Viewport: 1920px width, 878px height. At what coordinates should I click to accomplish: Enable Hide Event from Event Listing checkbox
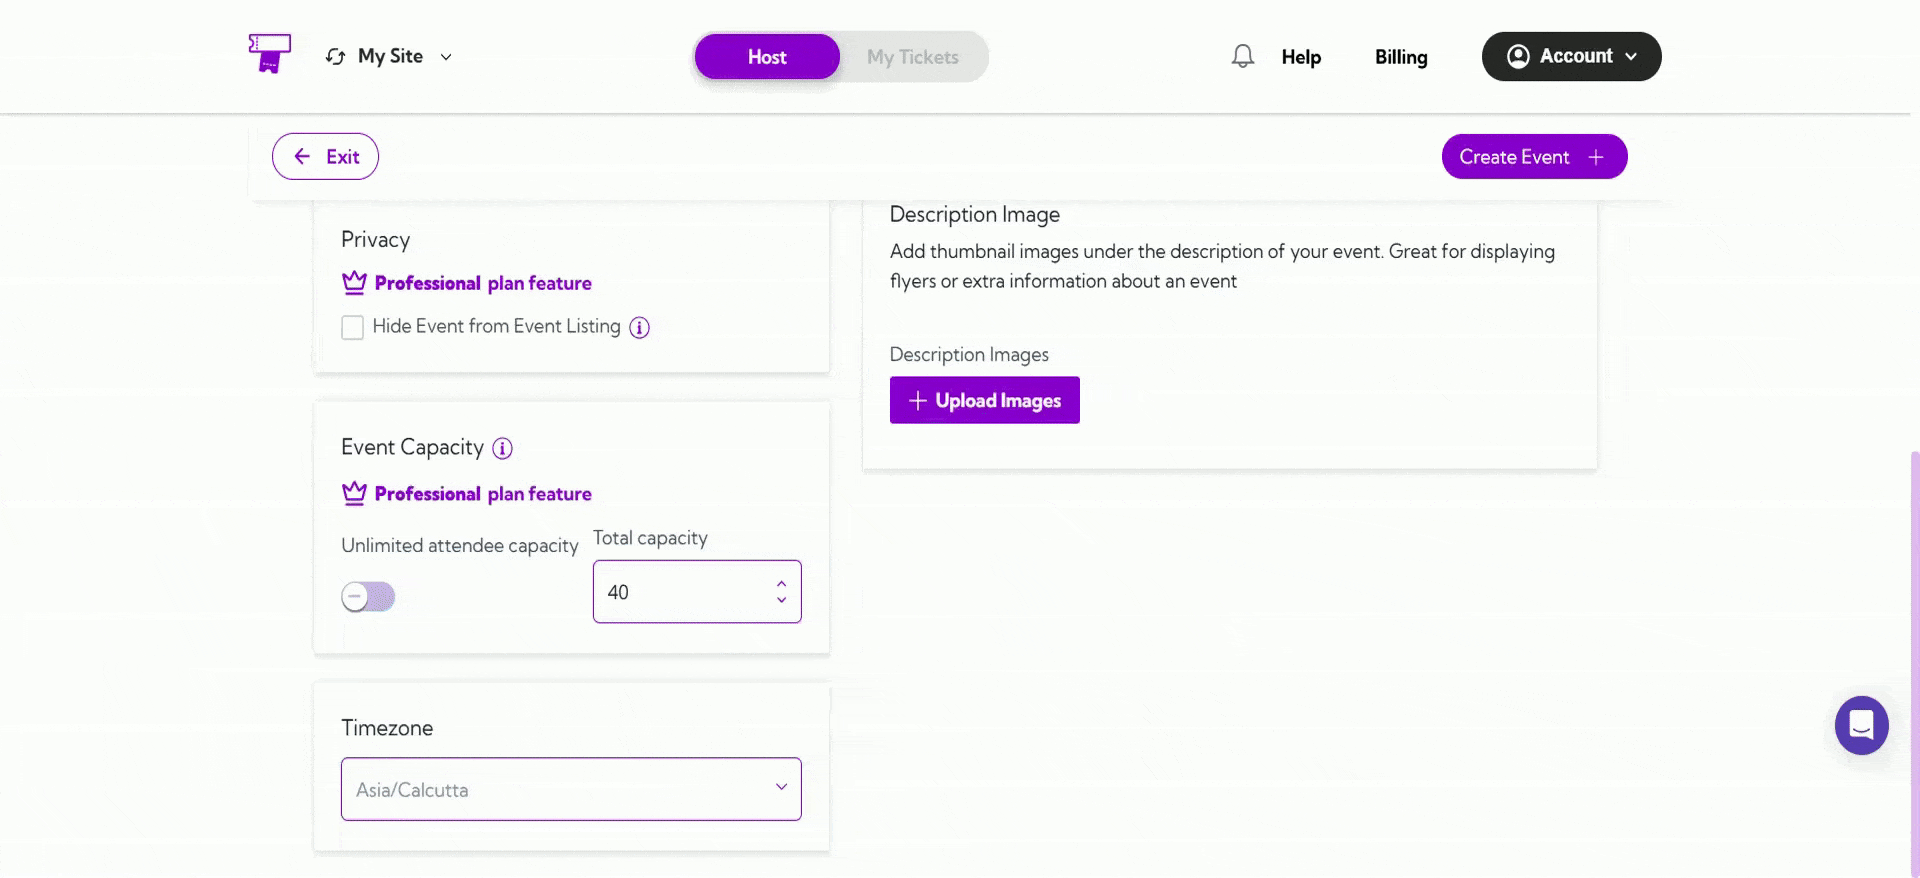352,328
